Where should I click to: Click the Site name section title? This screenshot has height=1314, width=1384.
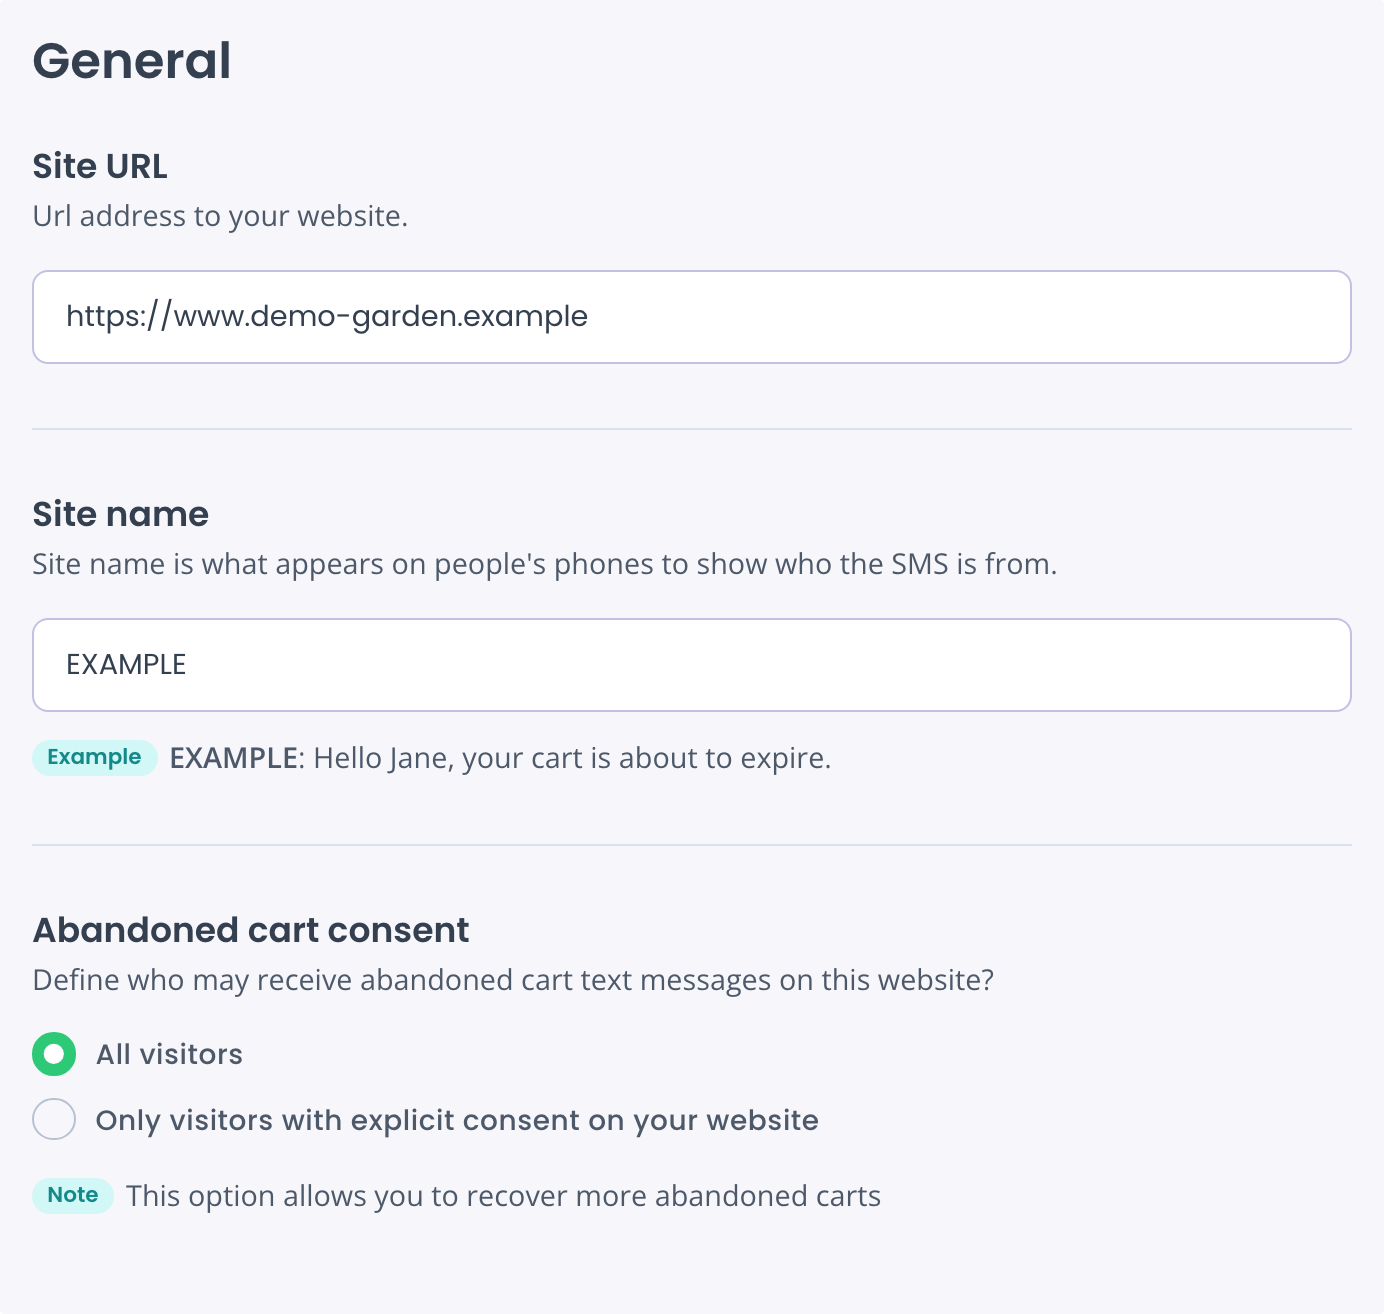pyautogui.click(x=121, y=514)
